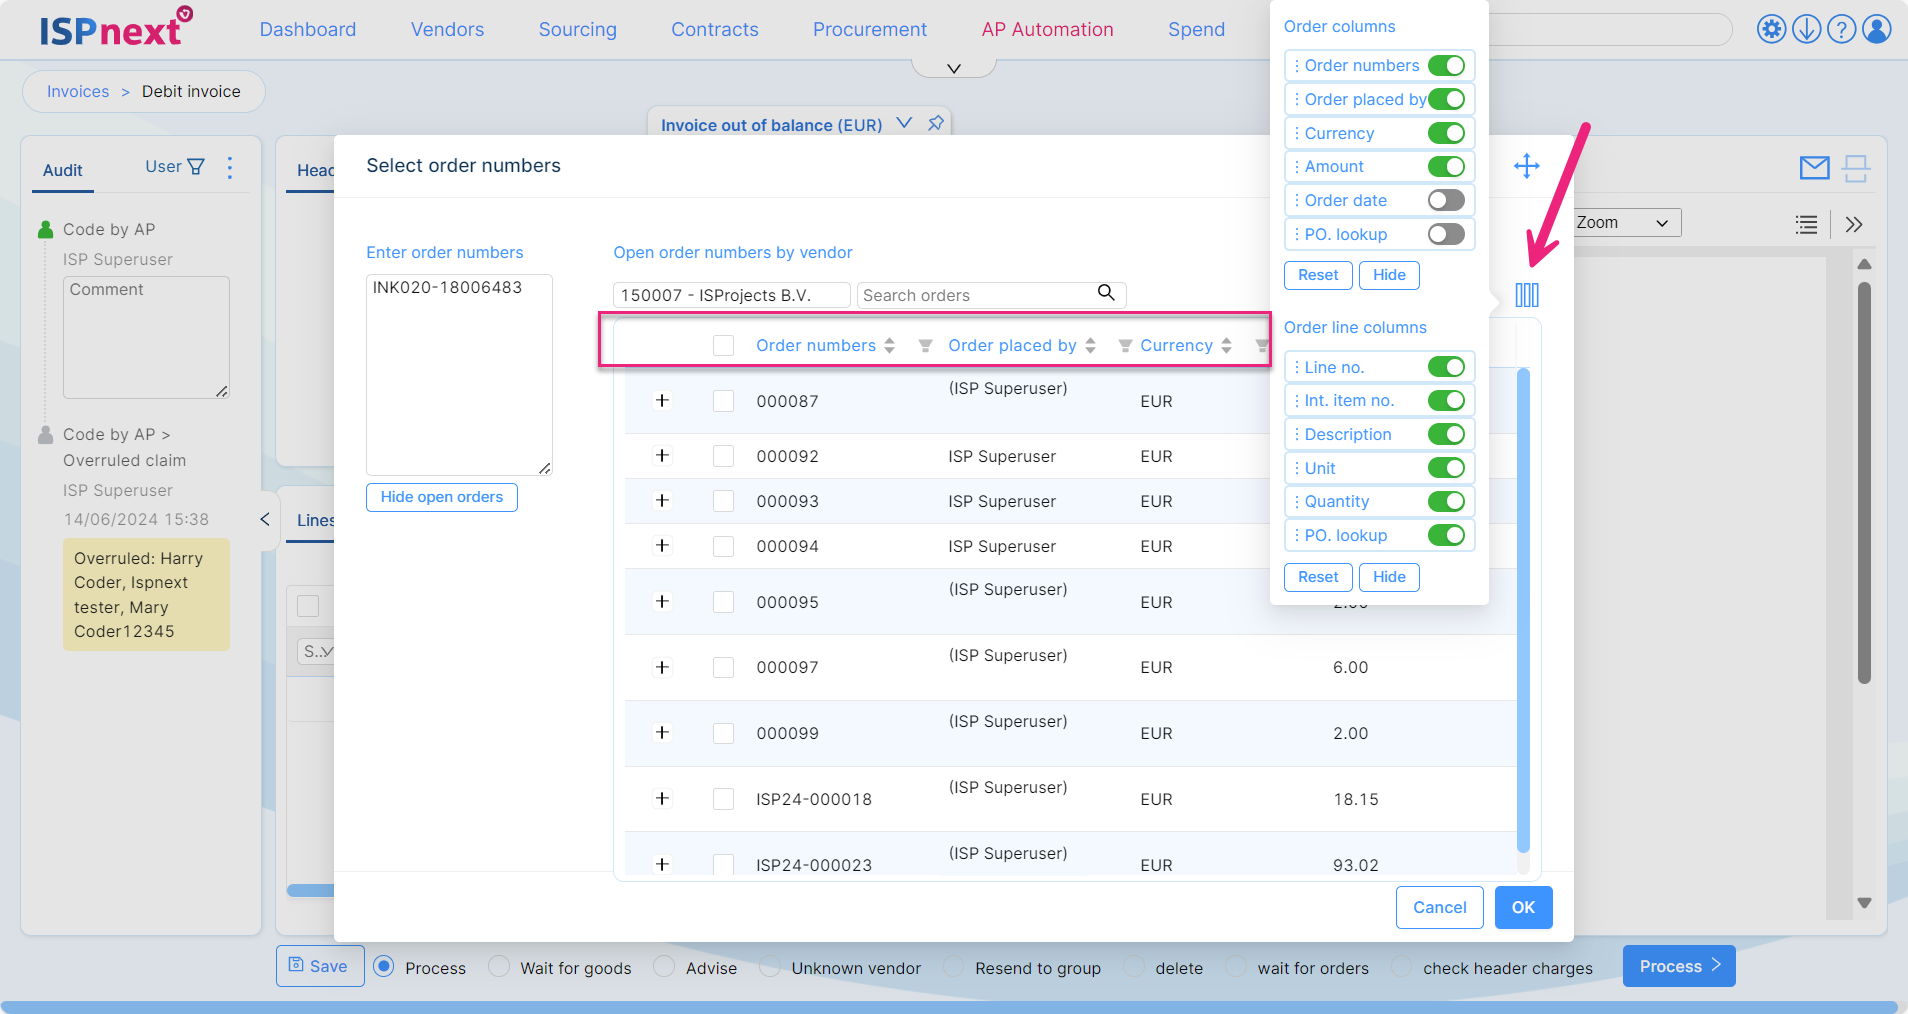The width and height of the screenshot is (1908, 1014).
Task: Filter the Order numbers column
Action: (x=925, y=346)
